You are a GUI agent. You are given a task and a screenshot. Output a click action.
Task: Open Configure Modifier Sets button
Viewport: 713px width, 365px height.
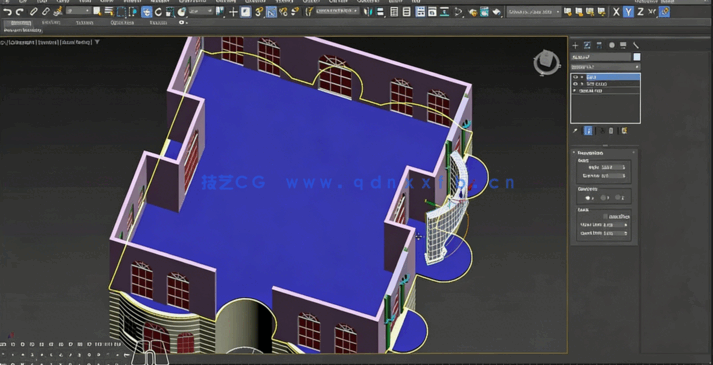click(624, 131)
